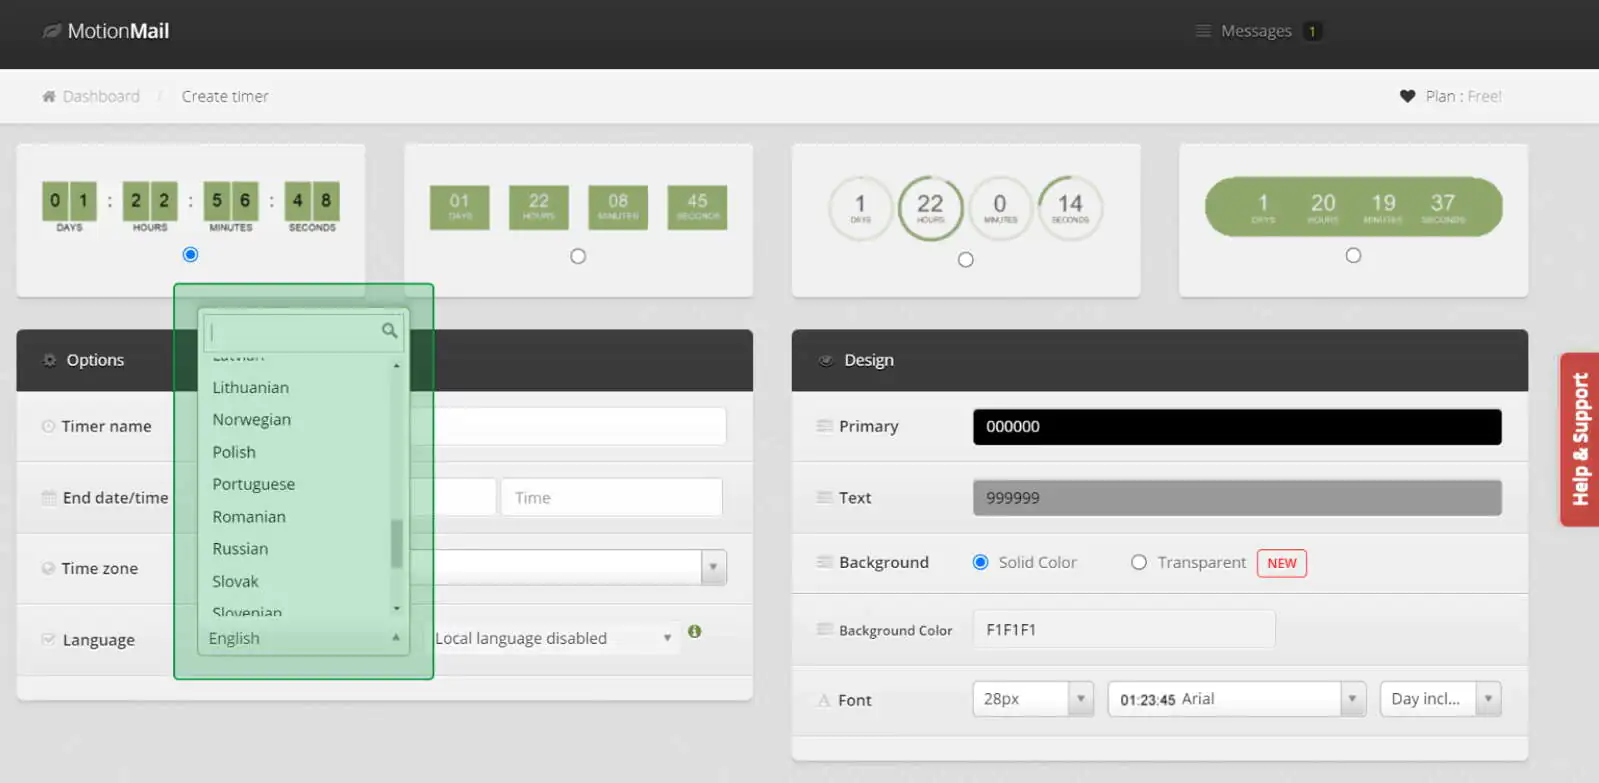Image resolution: width=1599 pixels, height=783 pixels.
Task: Click the circular countdown preview
Action: (x=965, y=208)
